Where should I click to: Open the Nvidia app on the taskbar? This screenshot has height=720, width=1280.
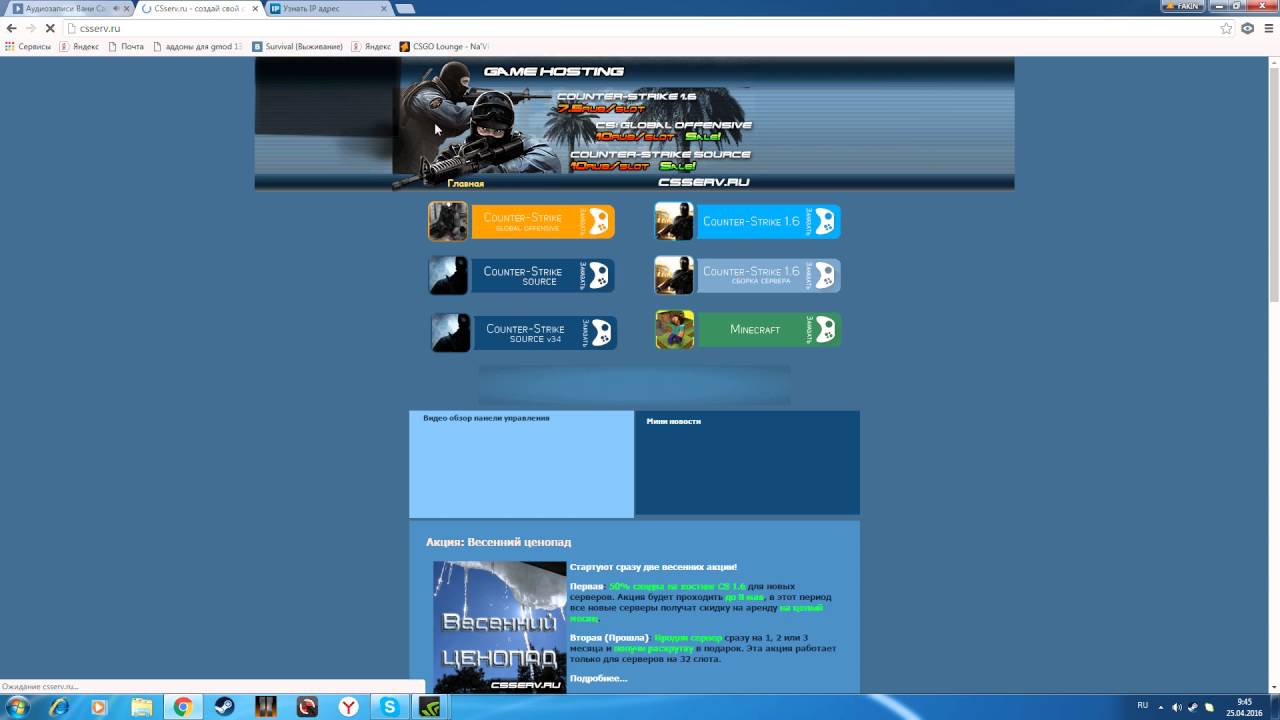point(431,707)
